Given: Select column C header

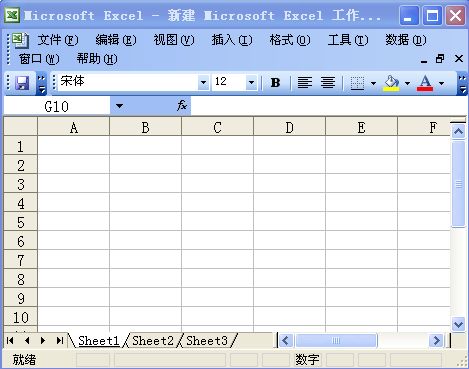Looking at the screenshot, I should tap(217, 128).
